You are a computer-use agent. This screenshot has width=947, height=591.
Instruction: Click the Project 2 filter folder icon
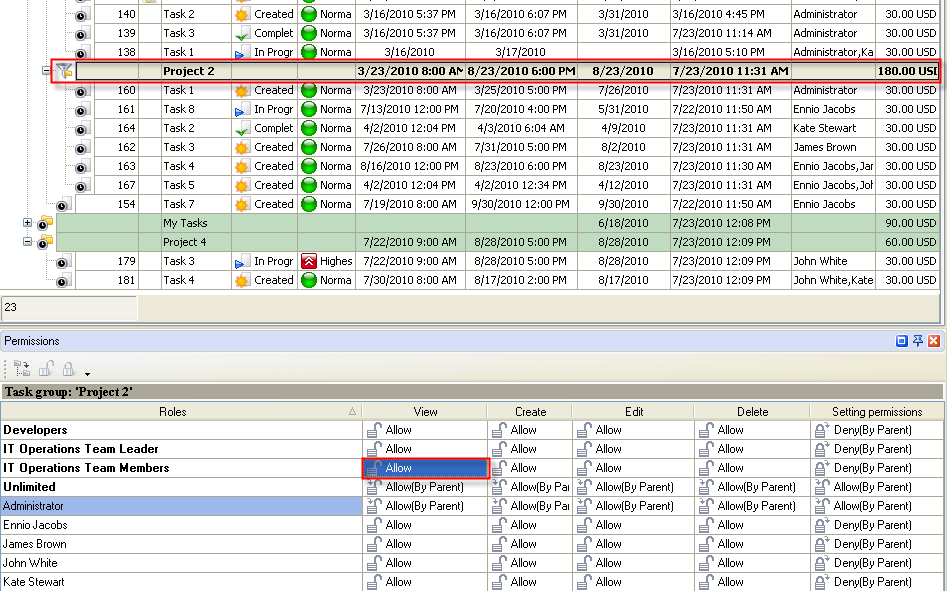point(64,71)
